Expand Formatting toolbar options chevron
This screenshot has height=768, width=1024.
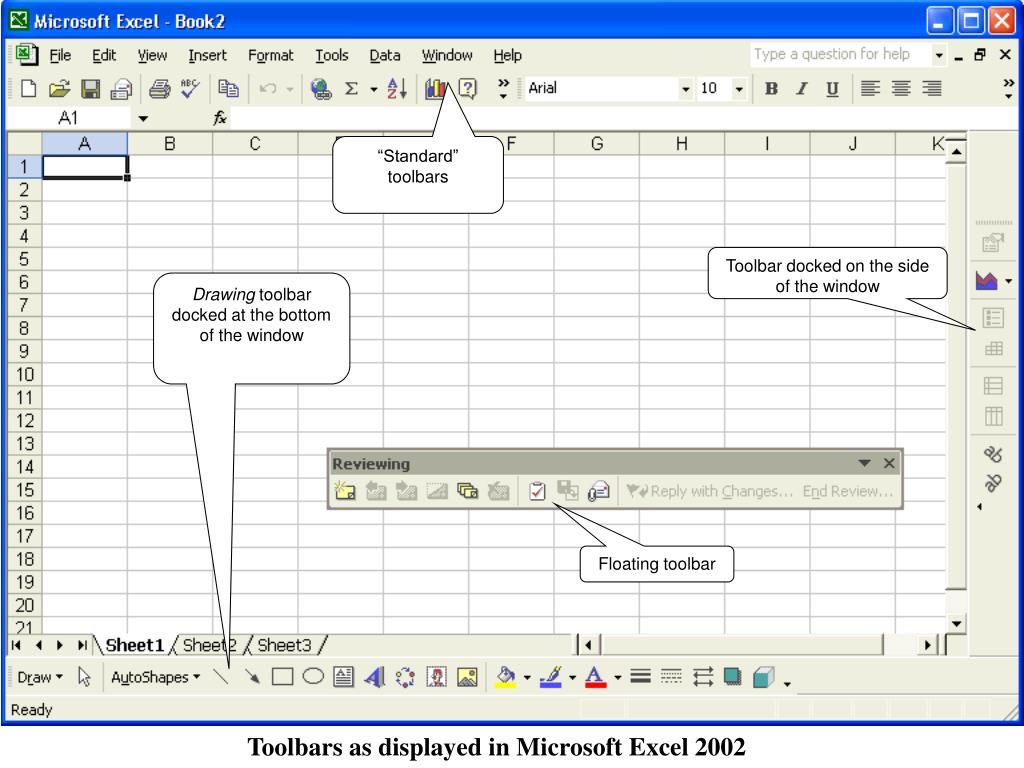click(1008, 88)
